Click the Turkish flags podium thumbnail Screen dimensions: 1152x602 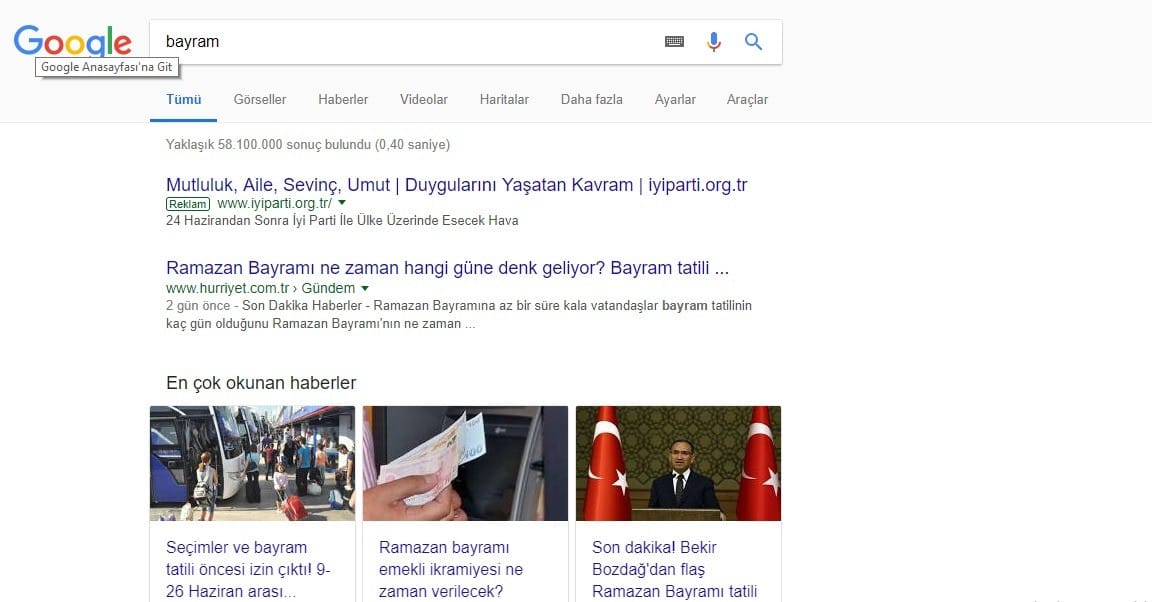pyautogui.click(x=678, y=463)
